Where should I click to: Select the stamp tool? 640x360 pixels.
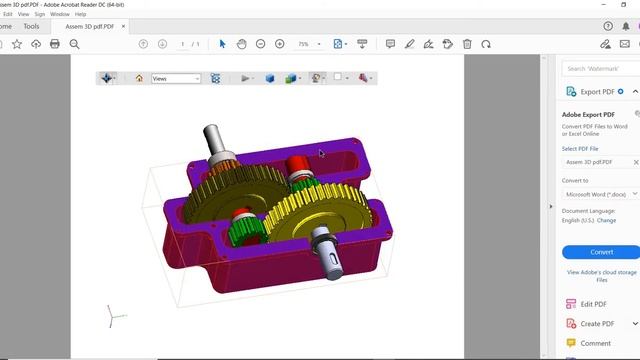coord(448,44)
